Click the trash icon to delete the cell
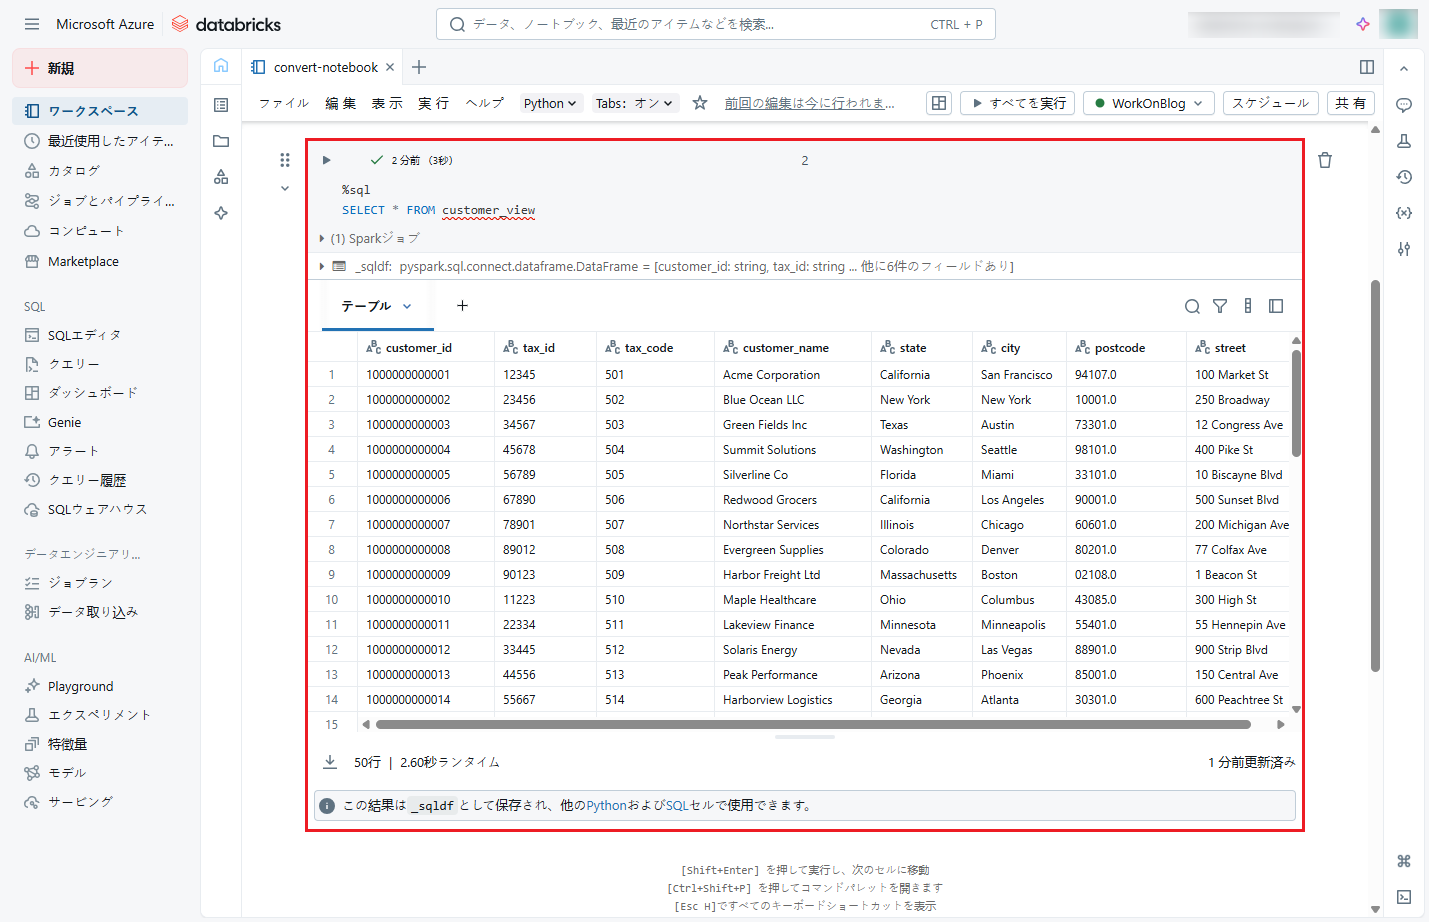 tap(1325, 160)
